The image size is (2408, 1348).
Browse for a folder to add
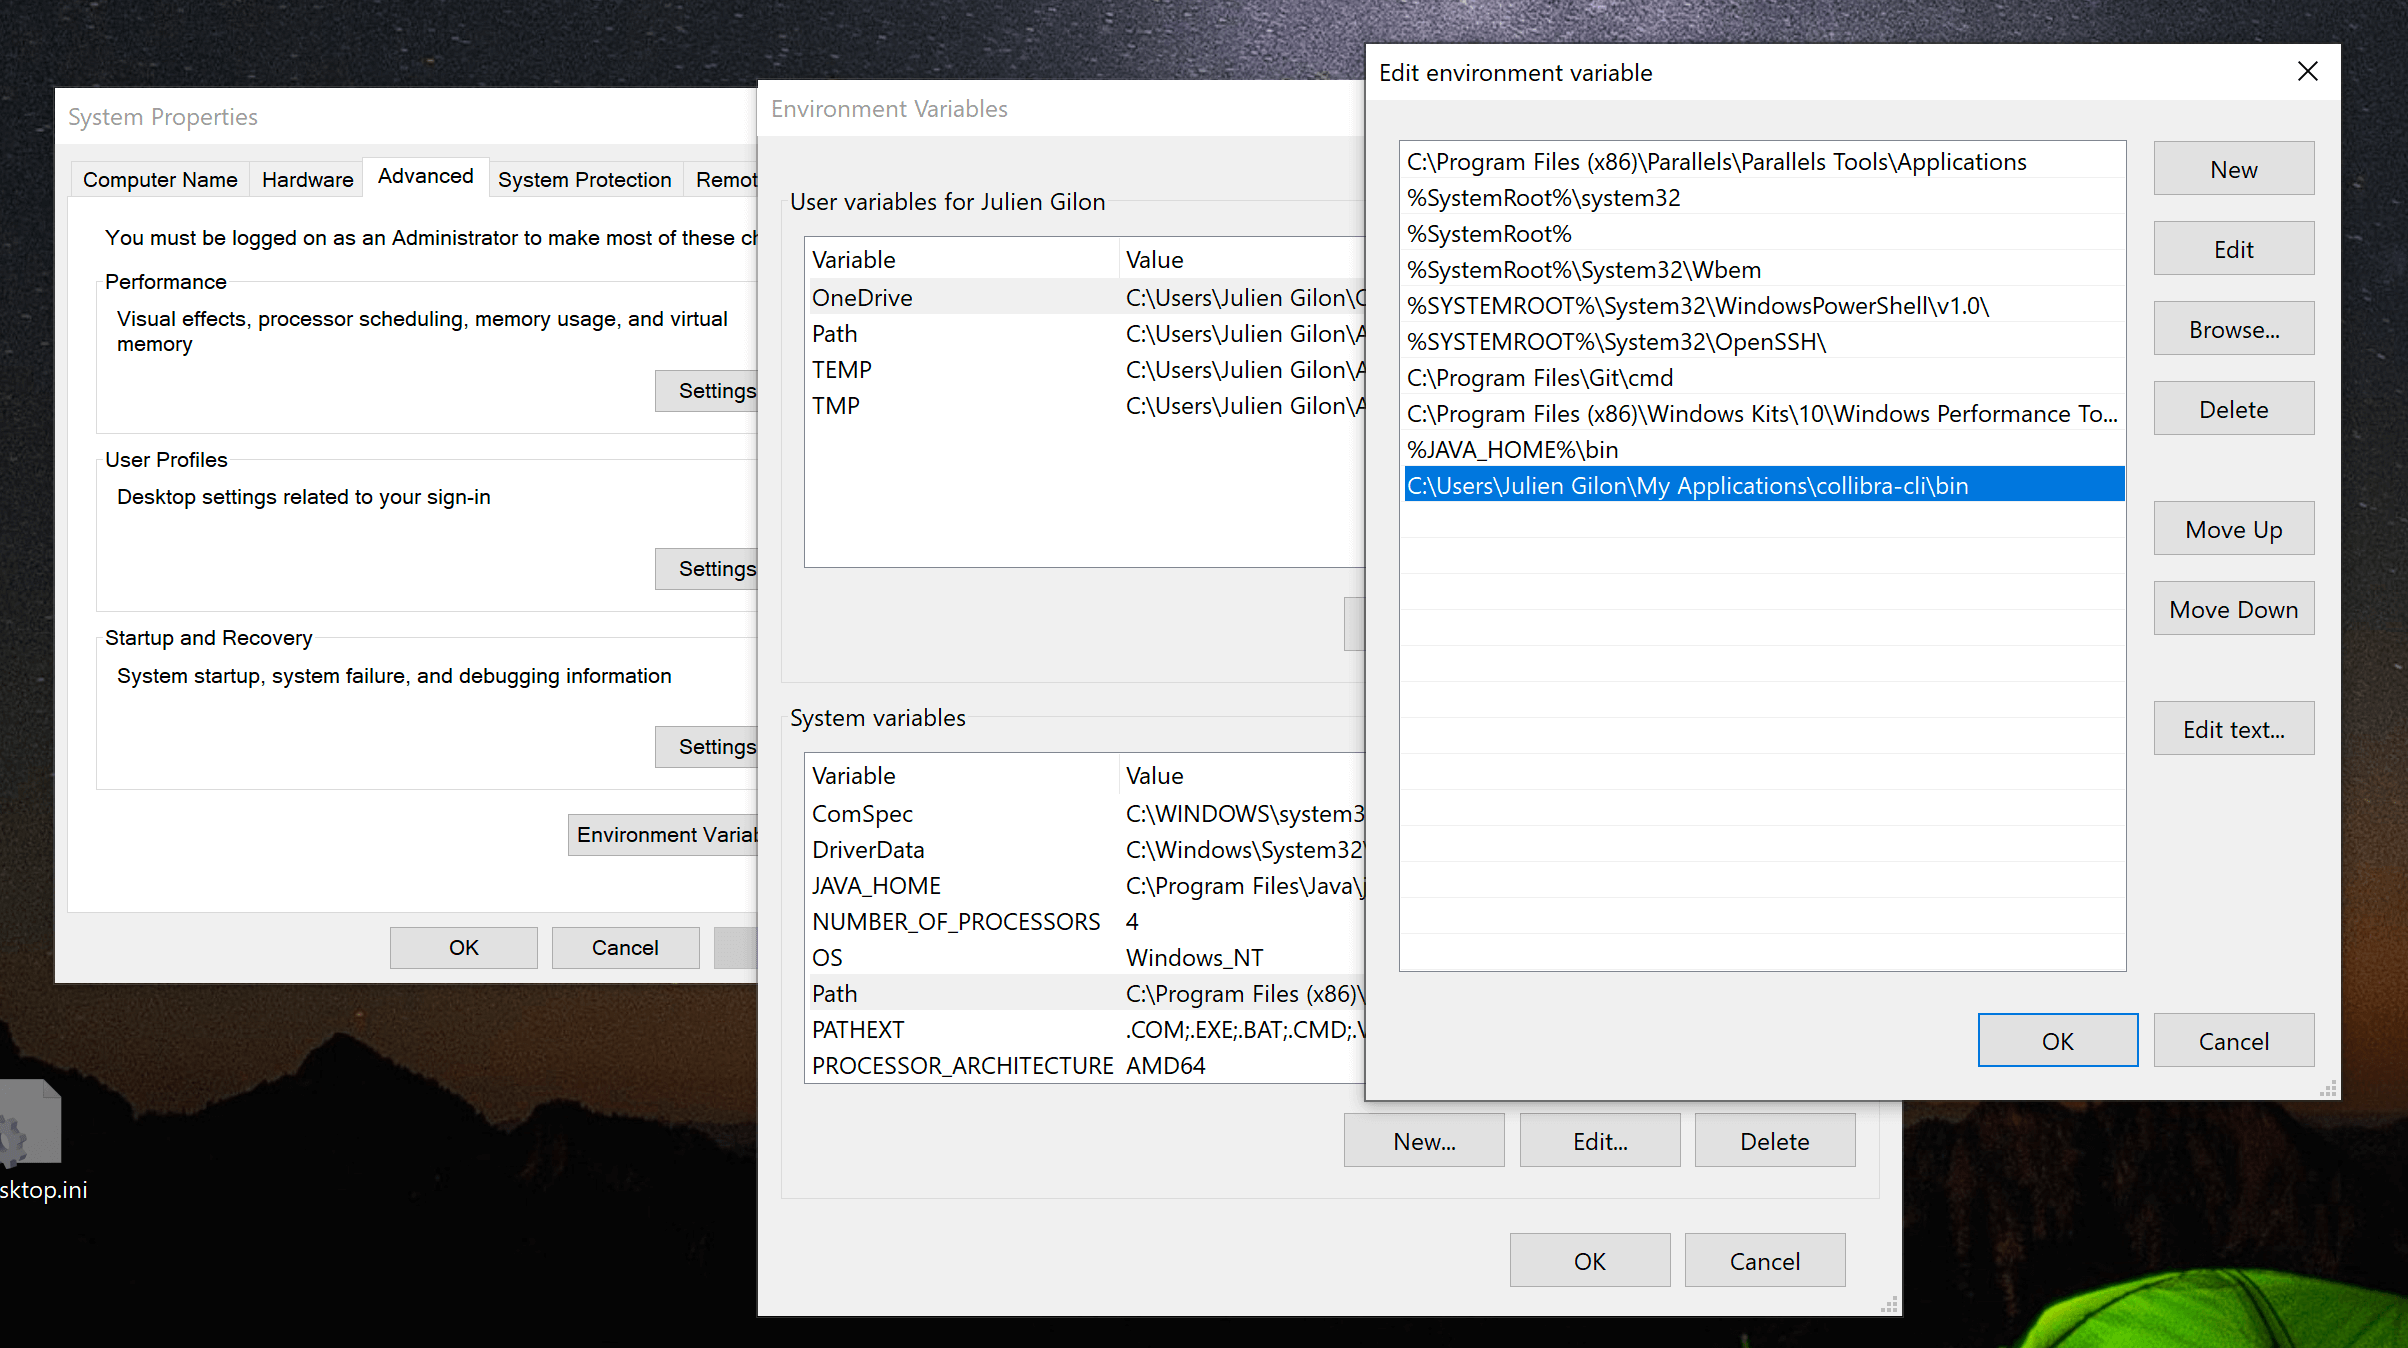[x=2233, y=328]
